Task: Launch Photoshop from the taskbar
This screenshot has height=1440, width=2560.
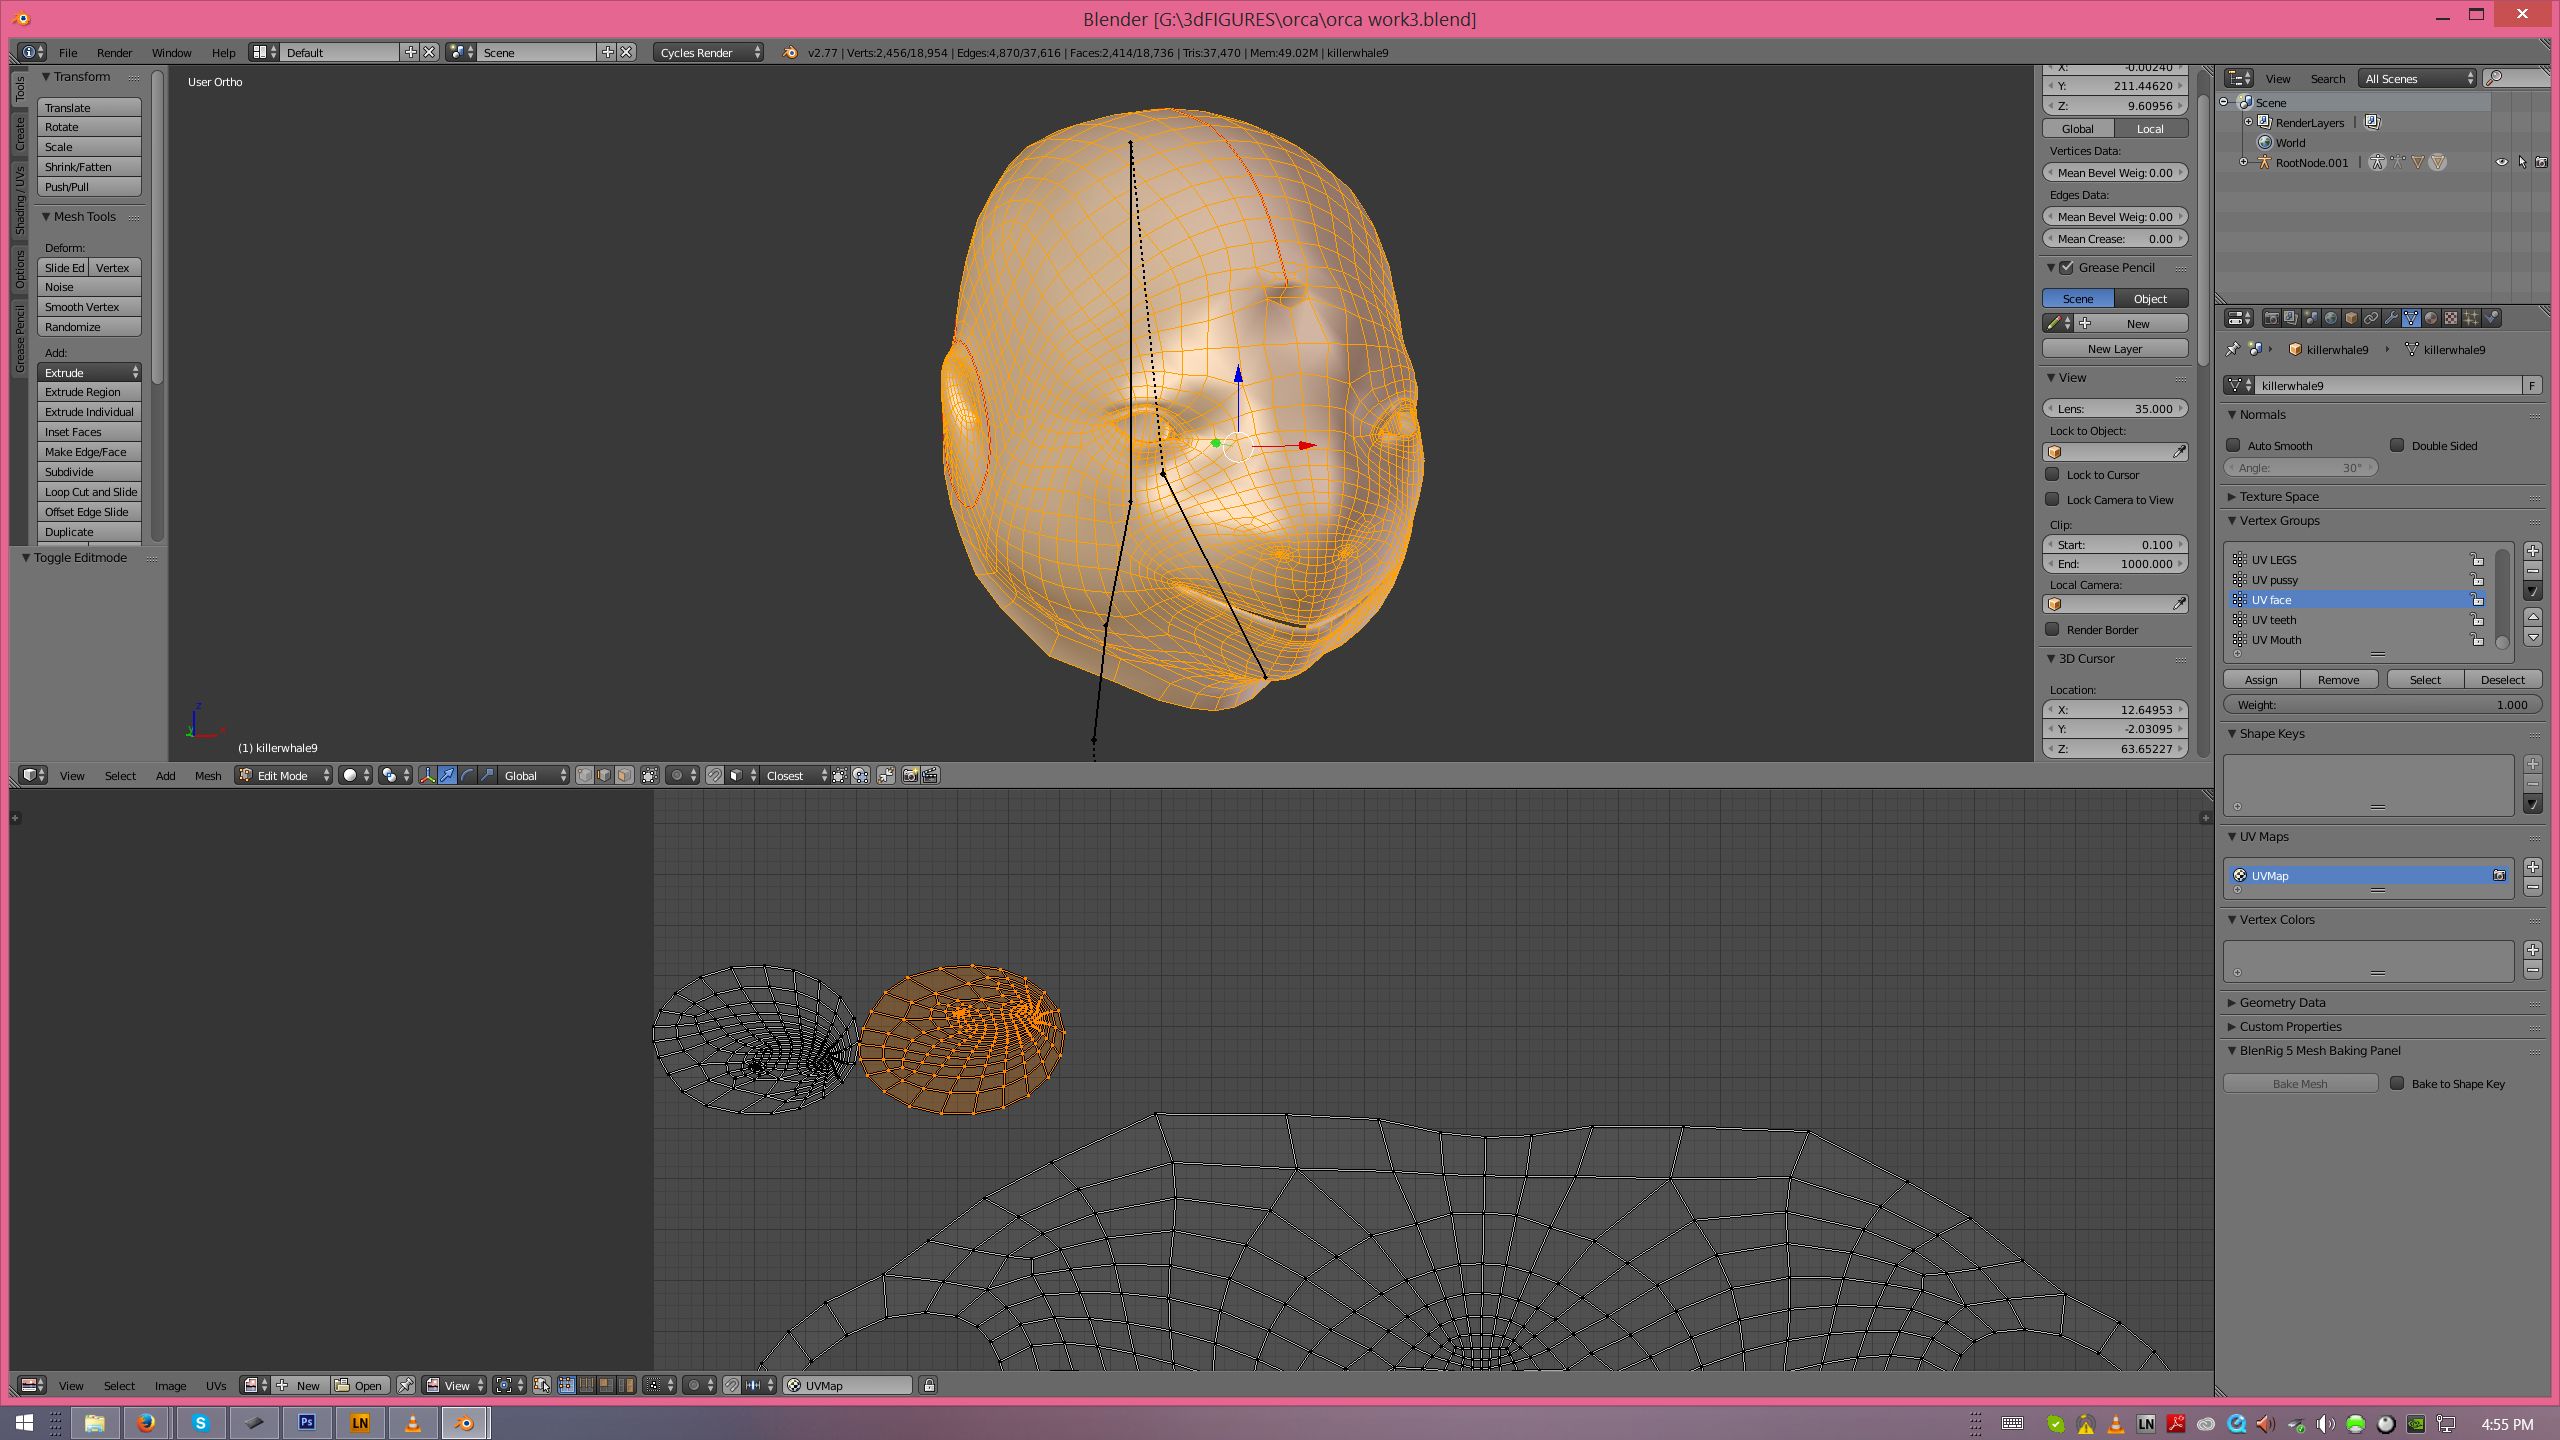Action: point(306,1422)
